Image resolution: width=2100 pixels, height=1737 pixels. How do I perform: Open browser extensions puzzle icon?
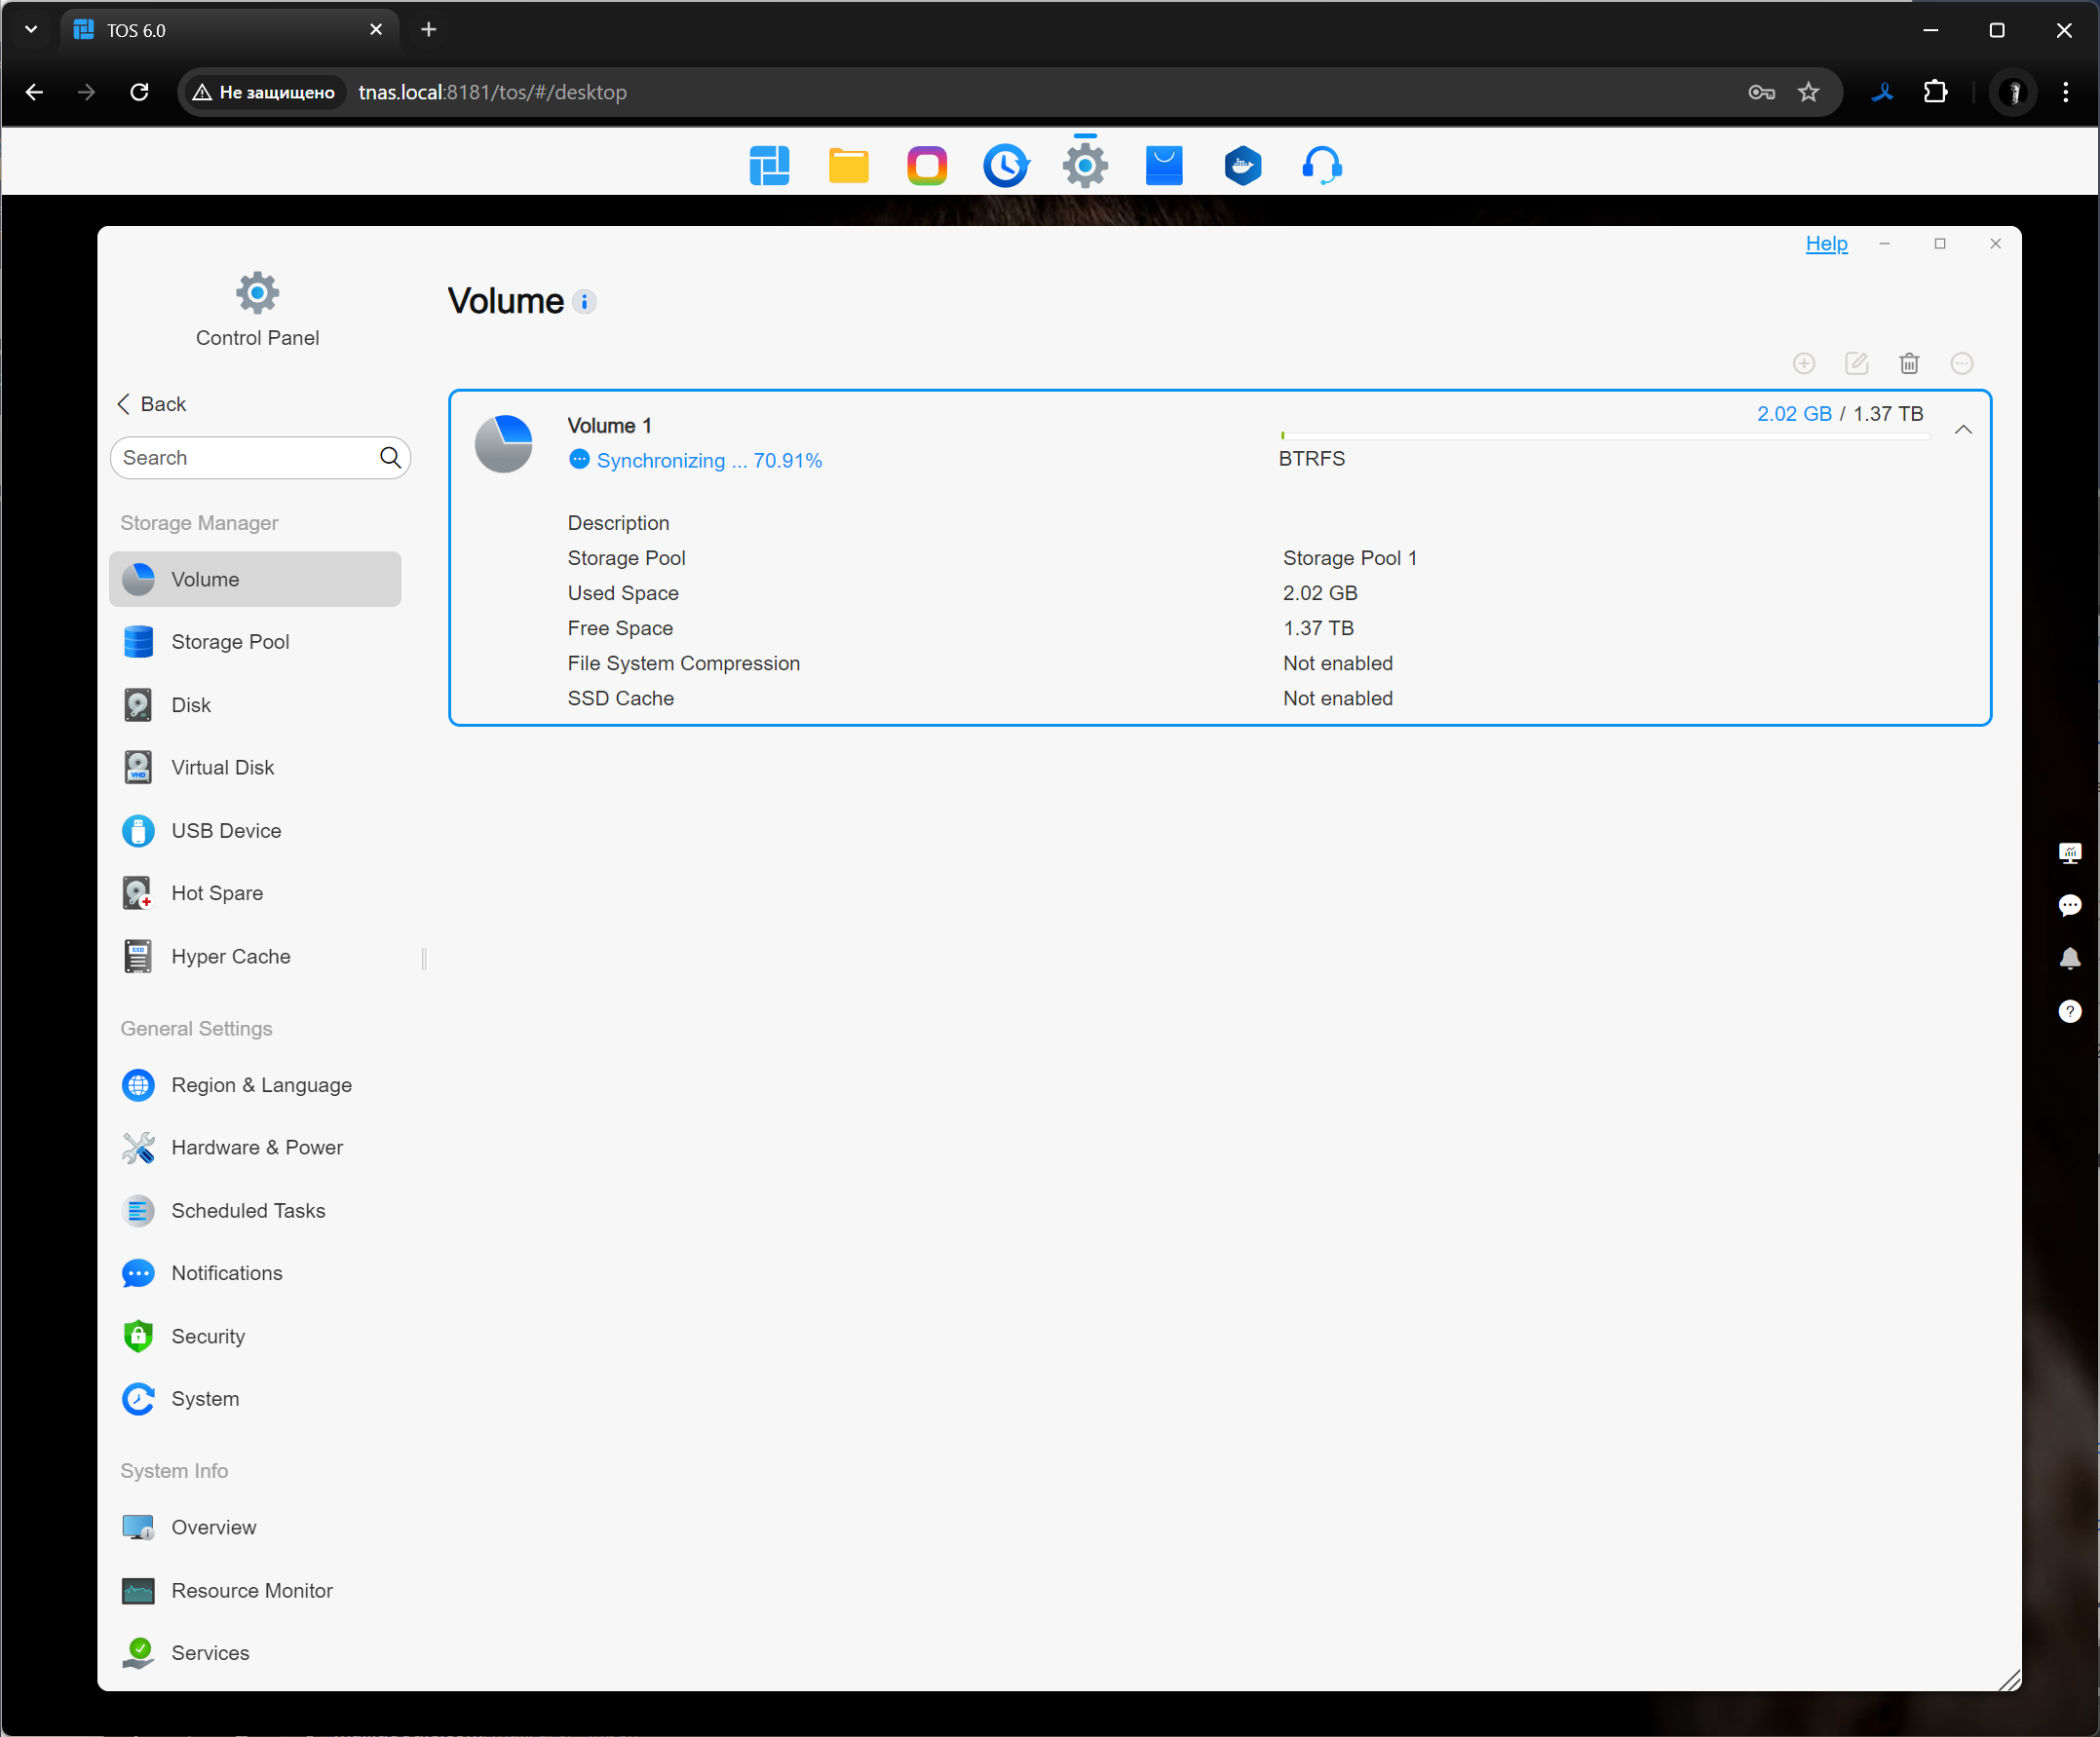click(x=1936, y=92)
